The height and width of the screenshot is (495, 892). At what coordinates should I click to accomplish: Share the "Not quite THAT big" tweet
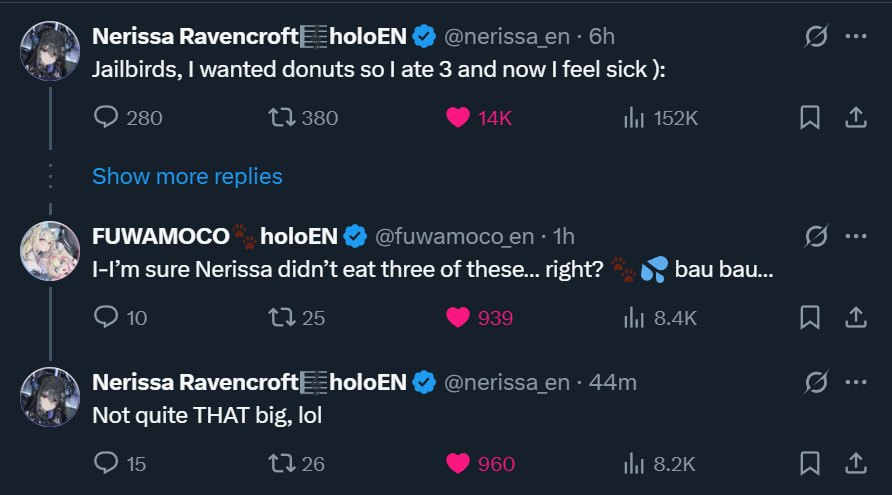tap(856, 463)
